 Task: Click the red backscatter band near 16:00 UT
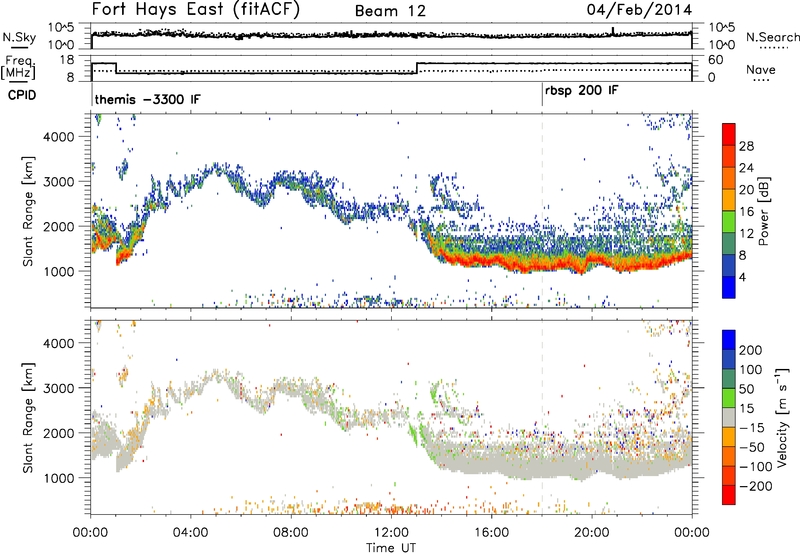(x=491, y=263)
